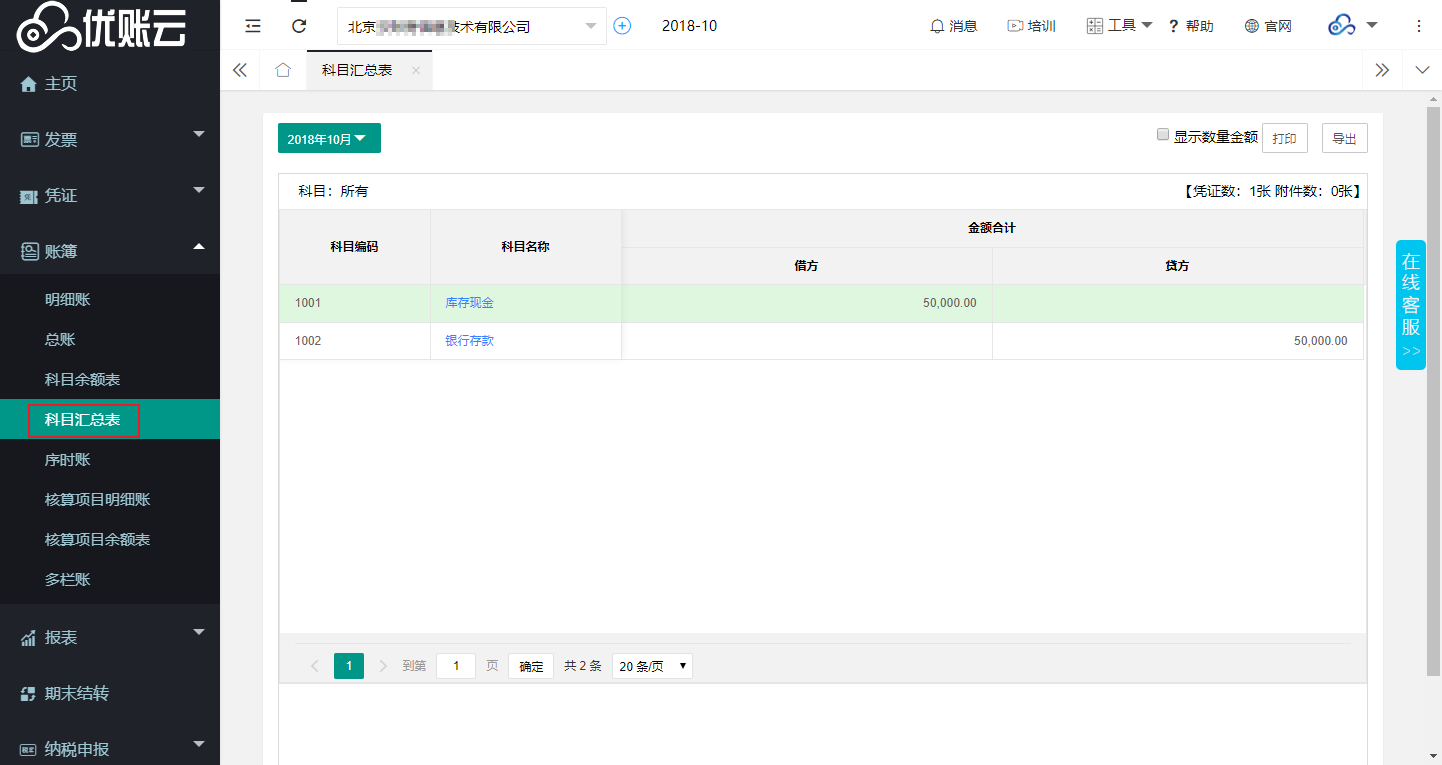The height and width of the screenshot is (765, 1442).
Task: Open the 银行存款 account link
Action: point(469,341)
